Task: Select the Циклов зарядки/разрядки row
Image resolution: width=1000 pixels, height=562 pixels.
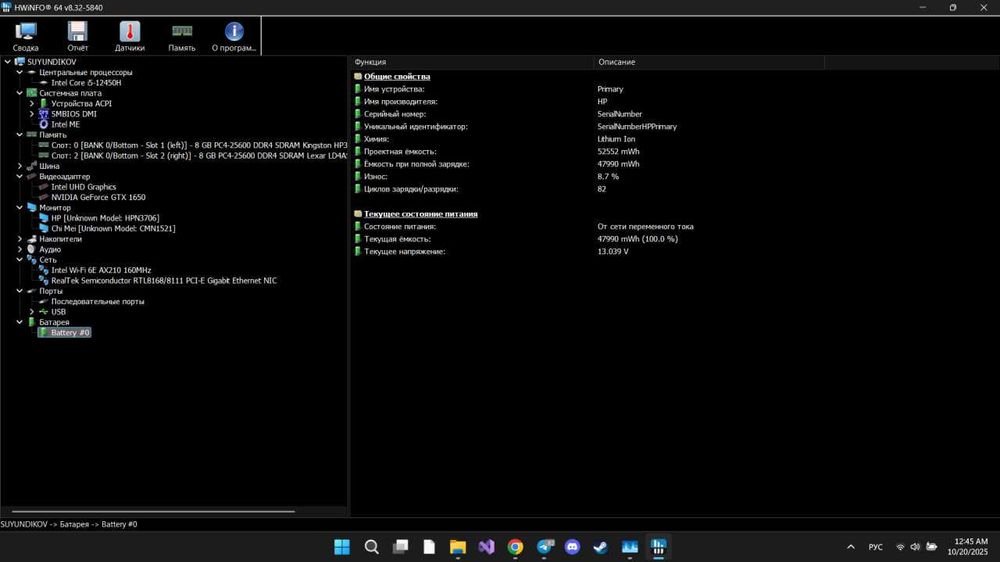Action: [x=675, y=189]
